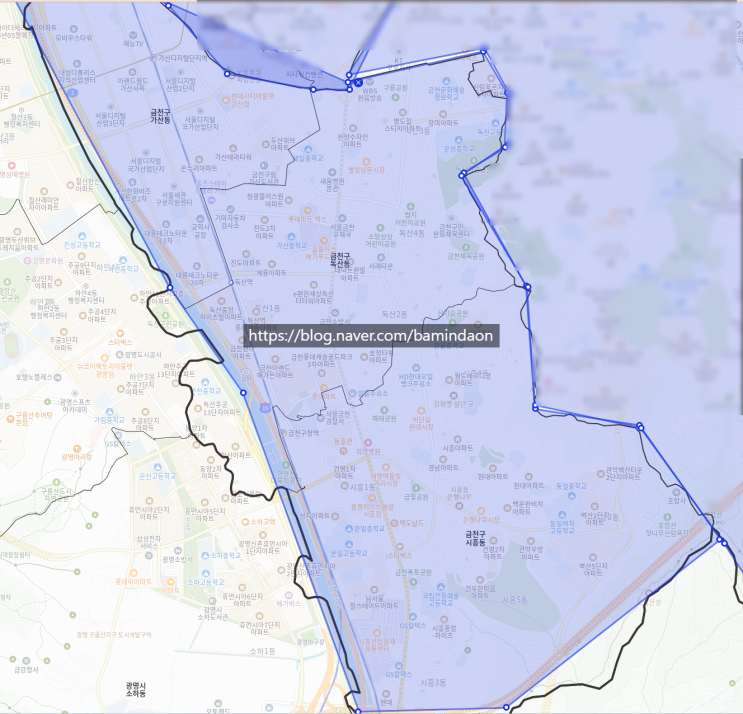Click the 소하1동 neighborhood label
This screenshot has height=714, width=743.
tap(263, 651)
